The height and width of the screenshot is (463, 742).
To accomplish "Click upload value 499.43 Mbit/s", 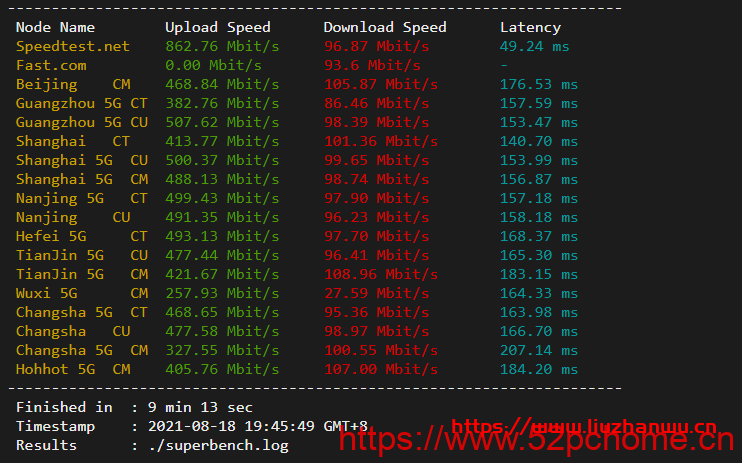I will 222,198.
